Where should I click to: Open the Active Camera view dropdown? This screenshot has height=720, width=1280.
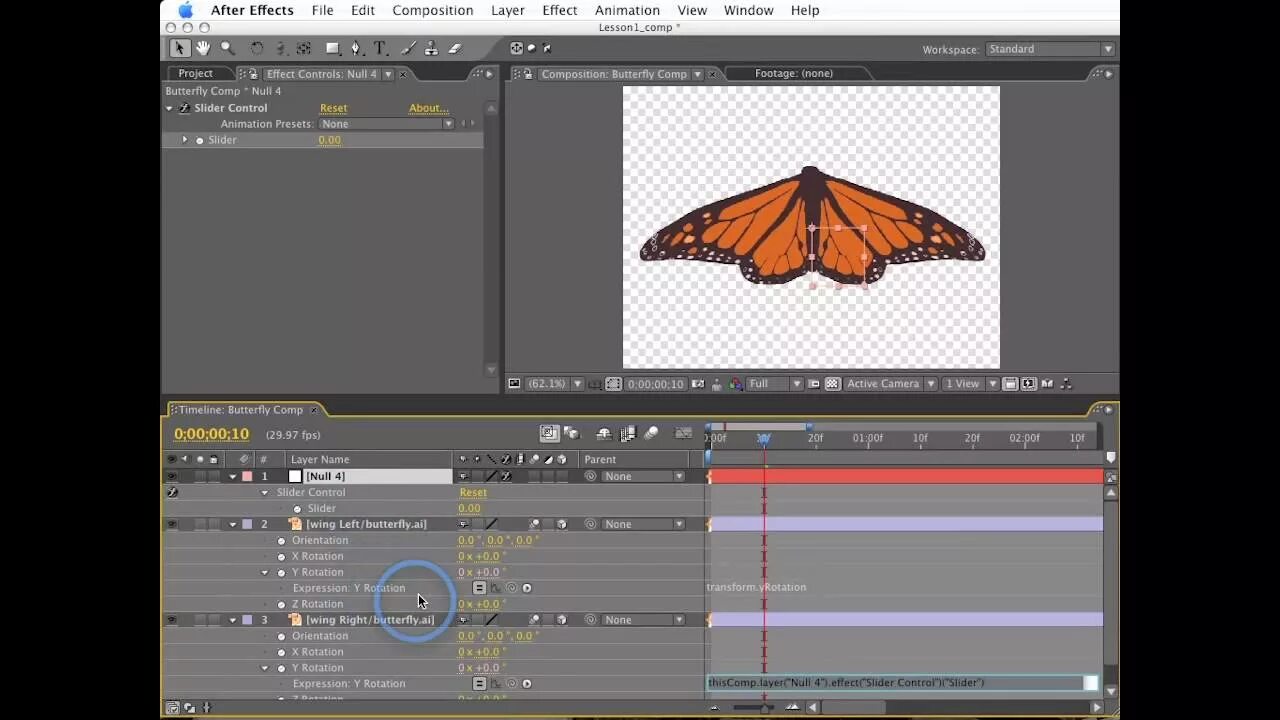890,384
